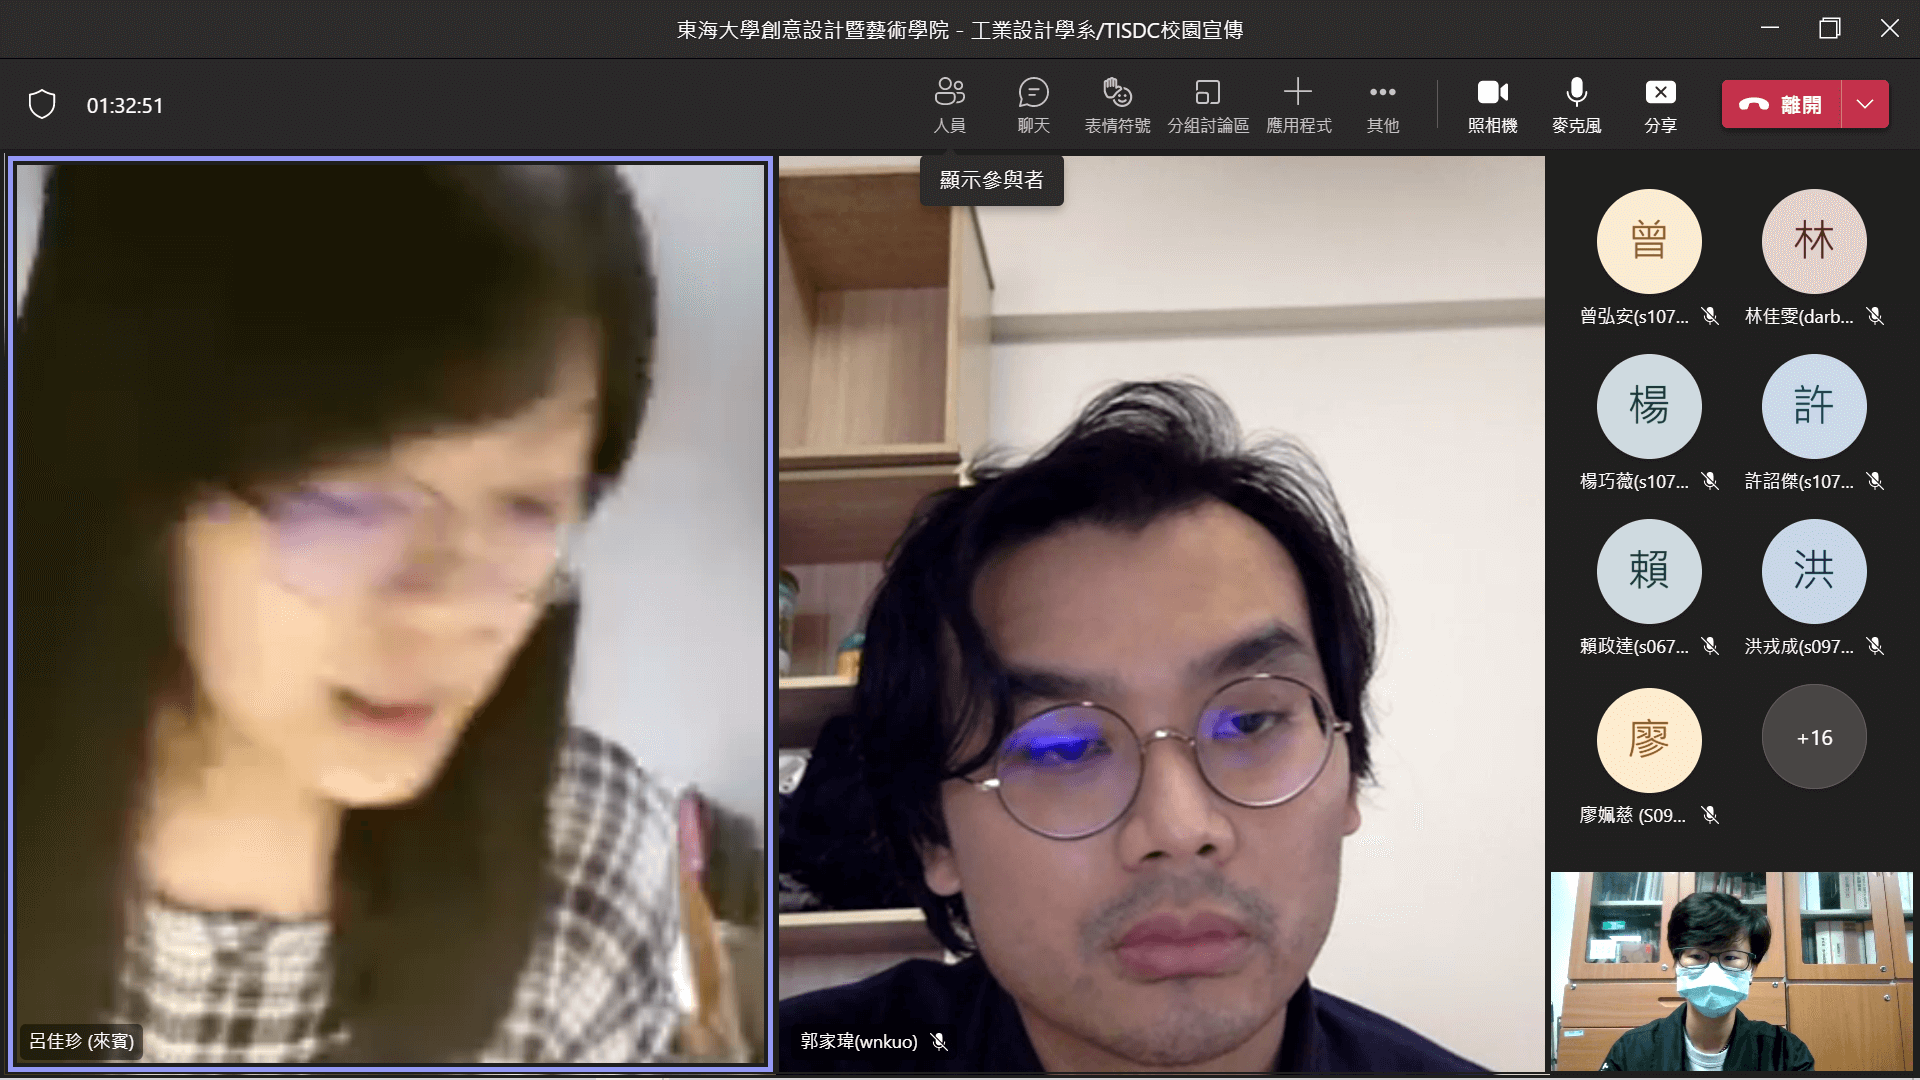
Task: Select 曾弘安 participant avatar
Action: pyautogui.click(x=1648, y=241)
